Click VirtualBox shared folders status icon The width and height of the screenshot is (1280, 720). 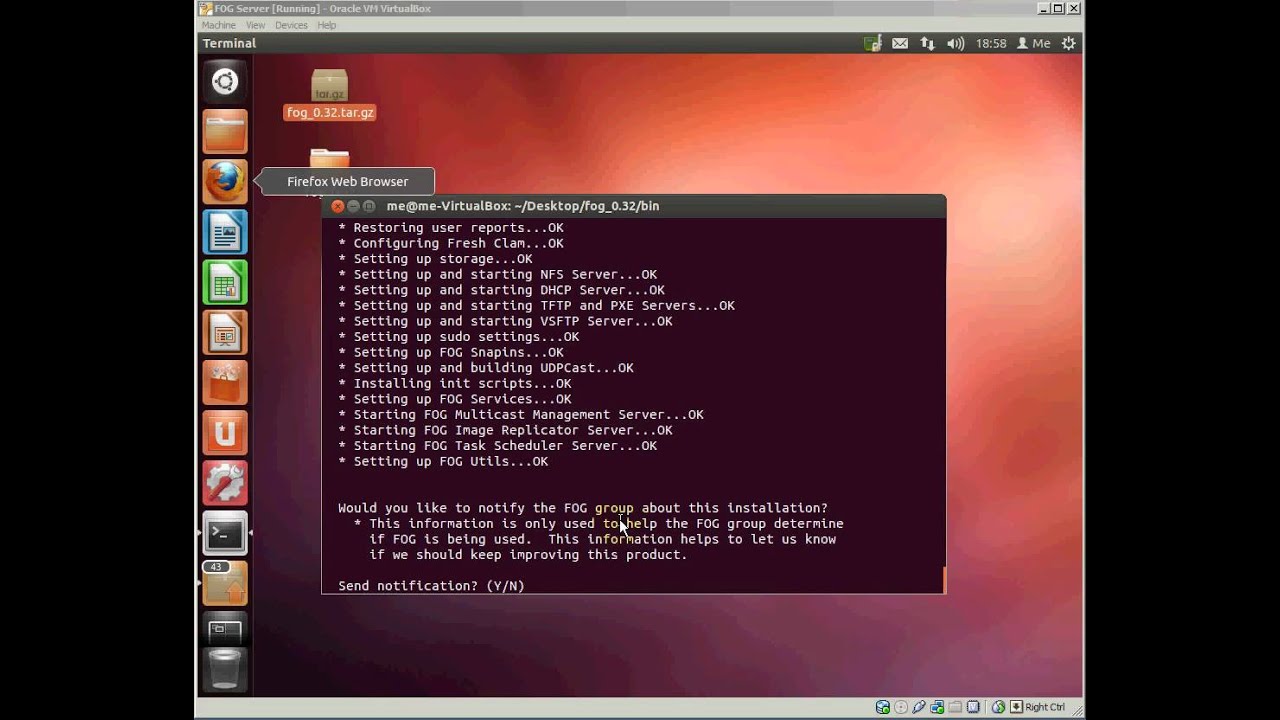pyautogui.click(x=955, y=707)
